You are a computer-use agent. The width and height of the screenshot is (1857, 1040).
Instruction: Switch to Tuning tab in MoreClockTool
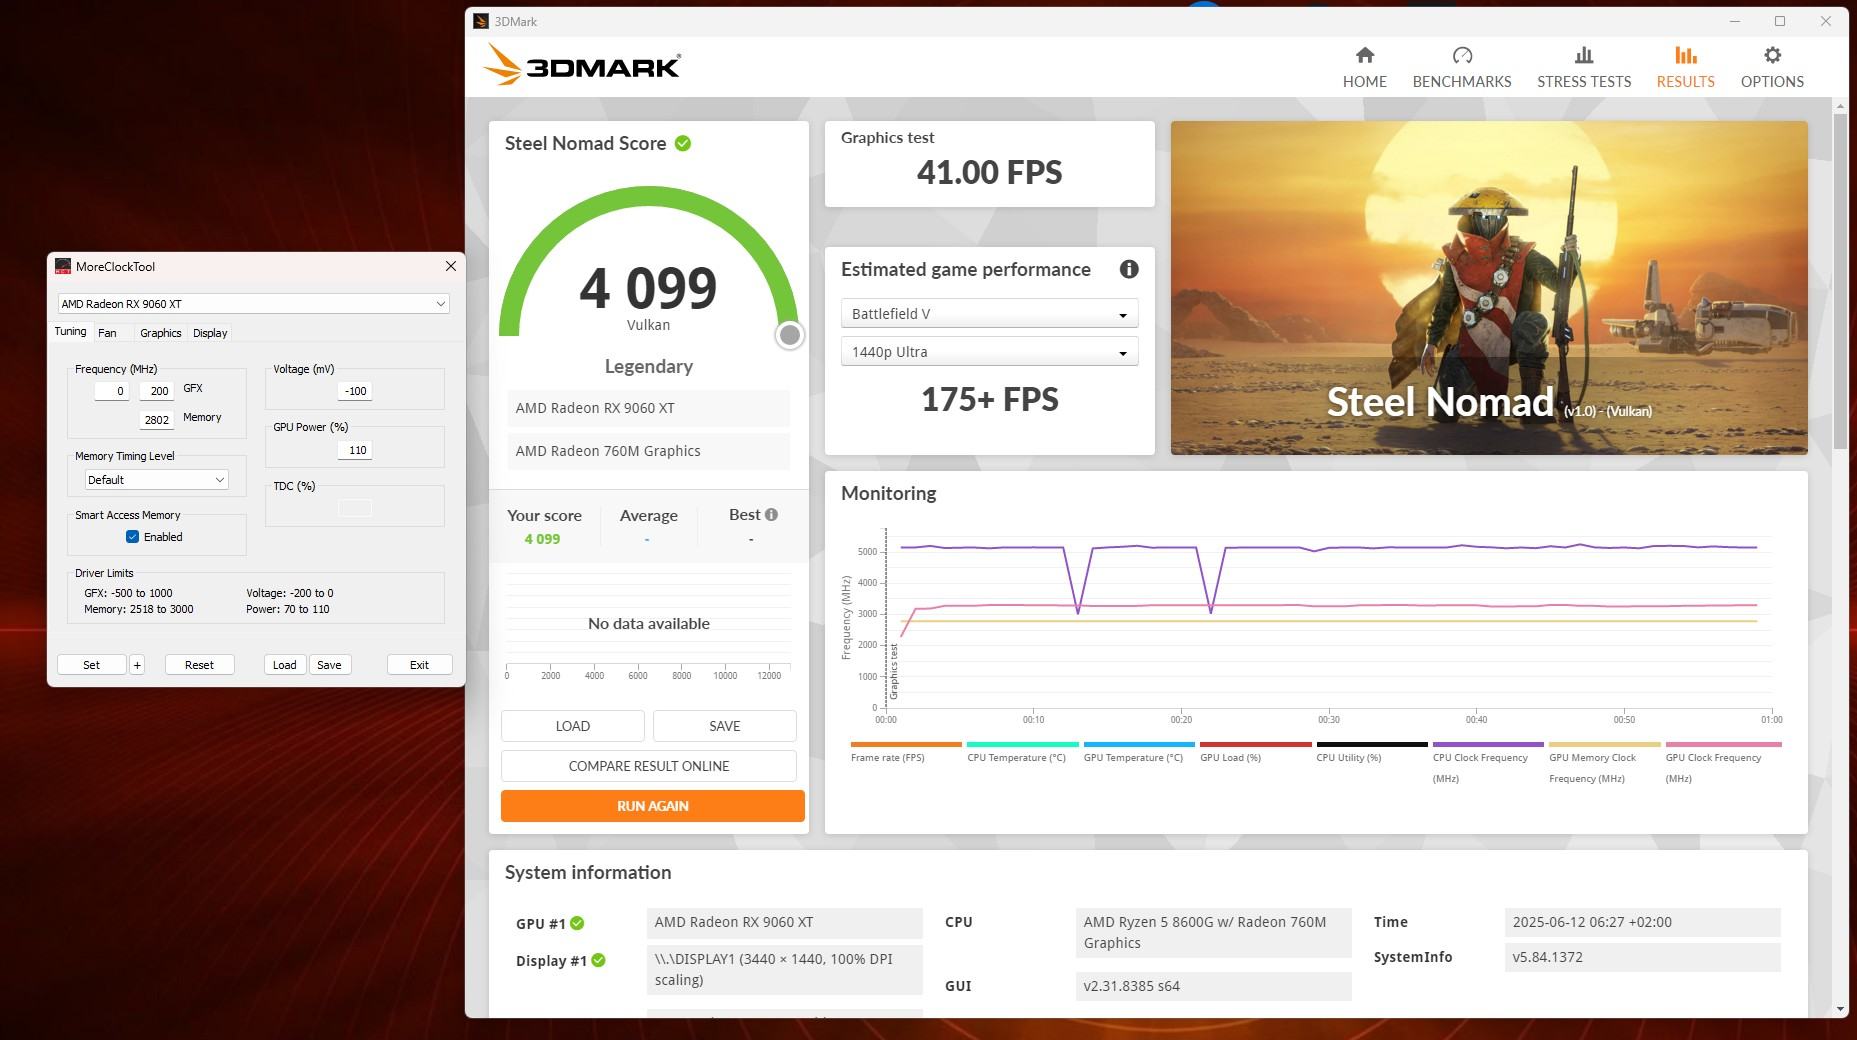click(x=70, y=332)
